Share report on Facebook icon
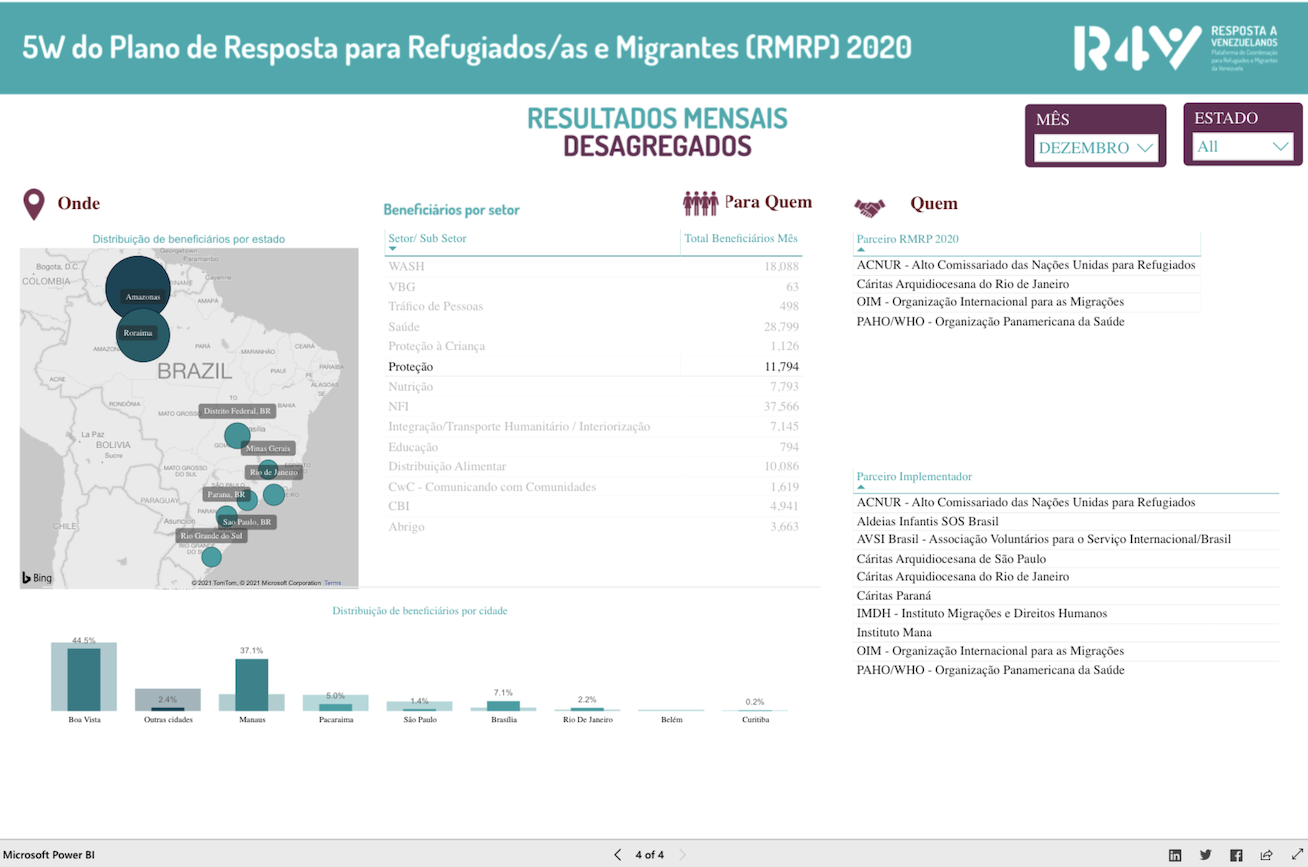The image size is (1308, 867). click(x=1236, y=855)
